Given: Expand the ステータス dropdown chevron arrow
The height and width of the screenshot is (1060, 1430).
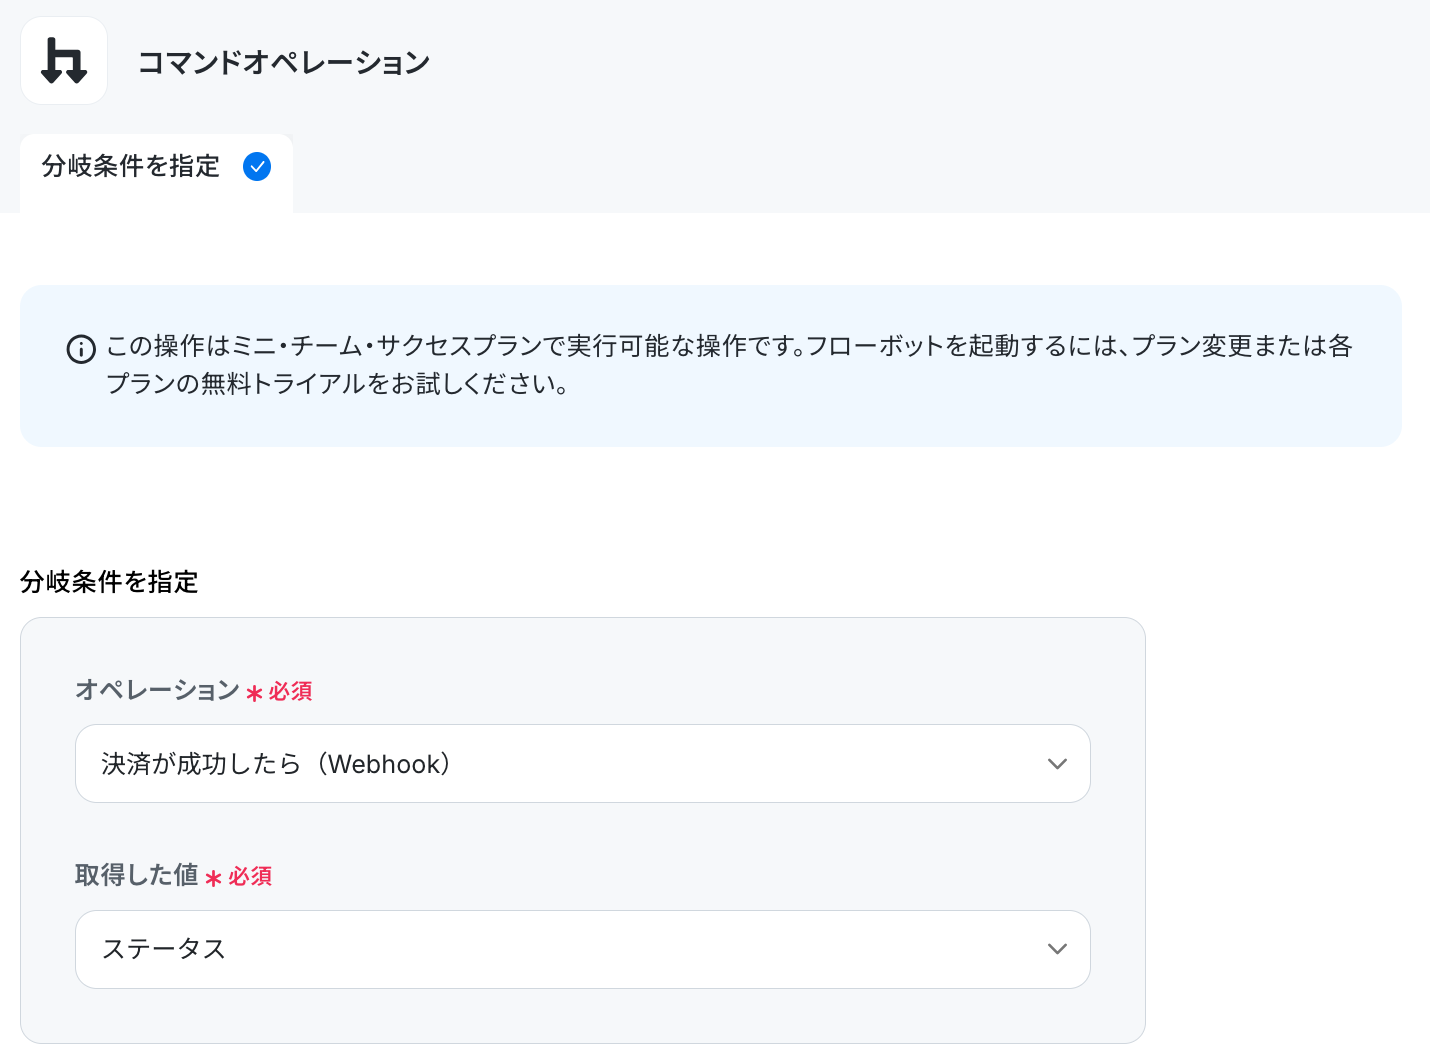Looking at the screenshot, I should coord(1057,949).
